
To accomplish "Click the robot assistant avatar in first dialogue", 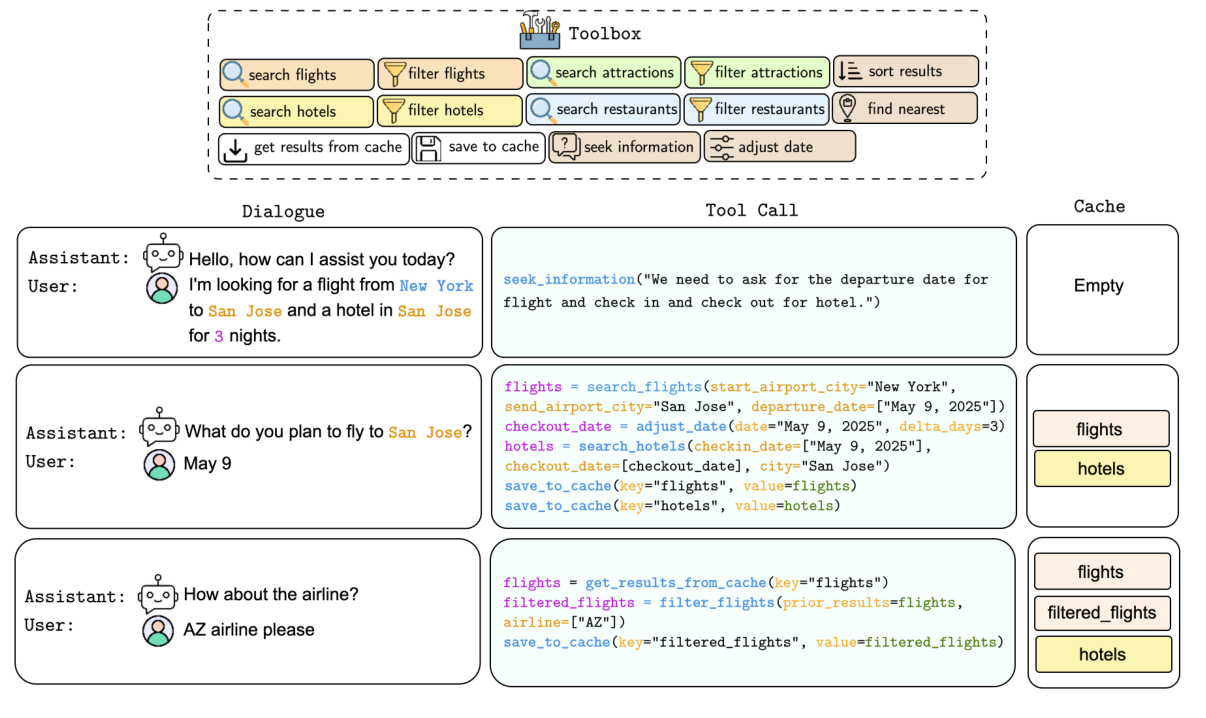I will pyautogui.click(x=162, y=254).
